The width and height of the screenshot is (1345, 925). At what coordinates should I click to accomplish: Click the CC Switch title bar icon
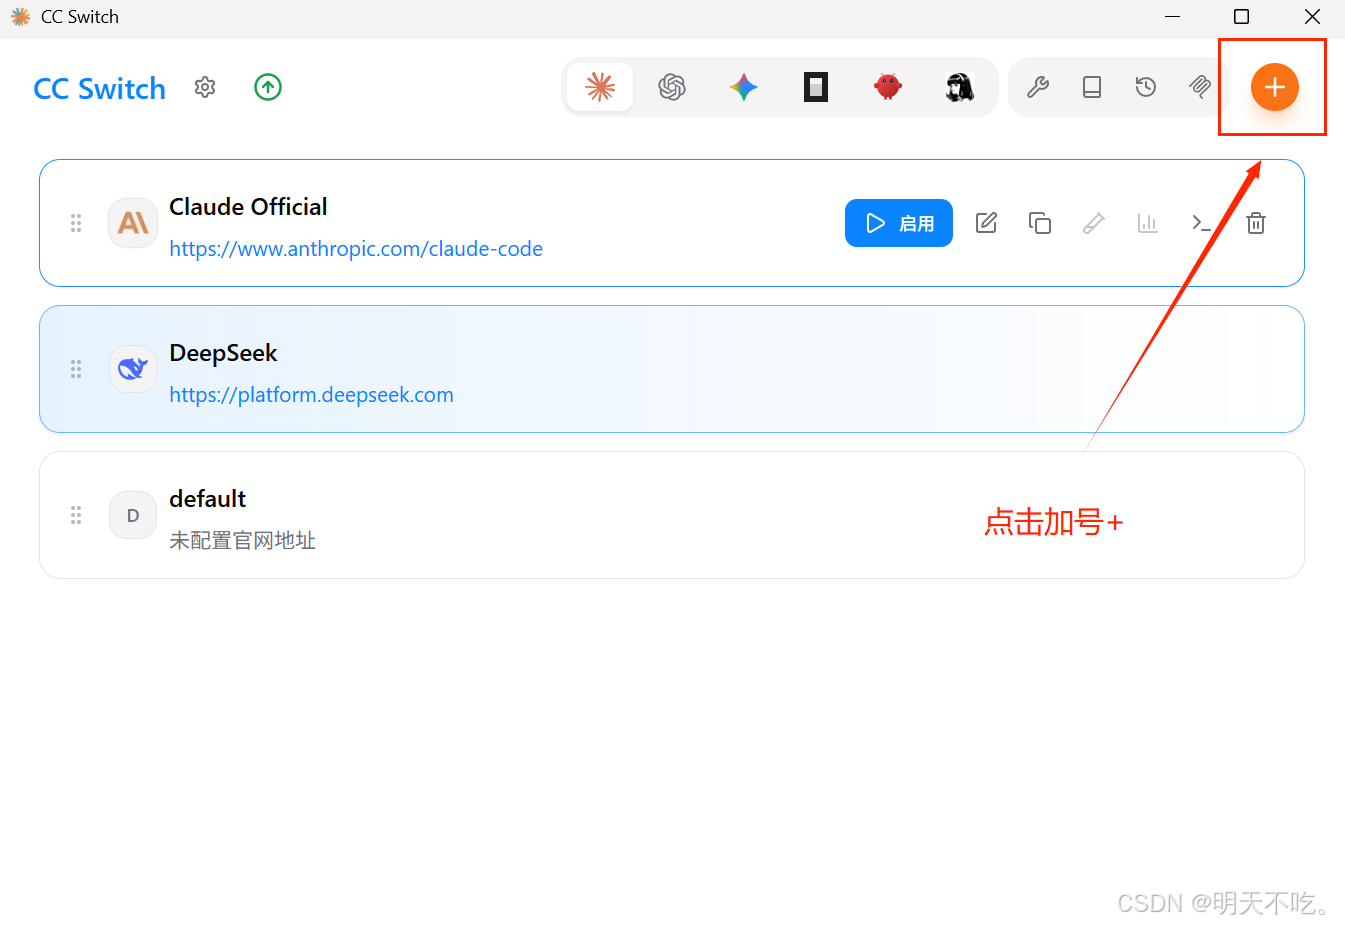point(20,17)
